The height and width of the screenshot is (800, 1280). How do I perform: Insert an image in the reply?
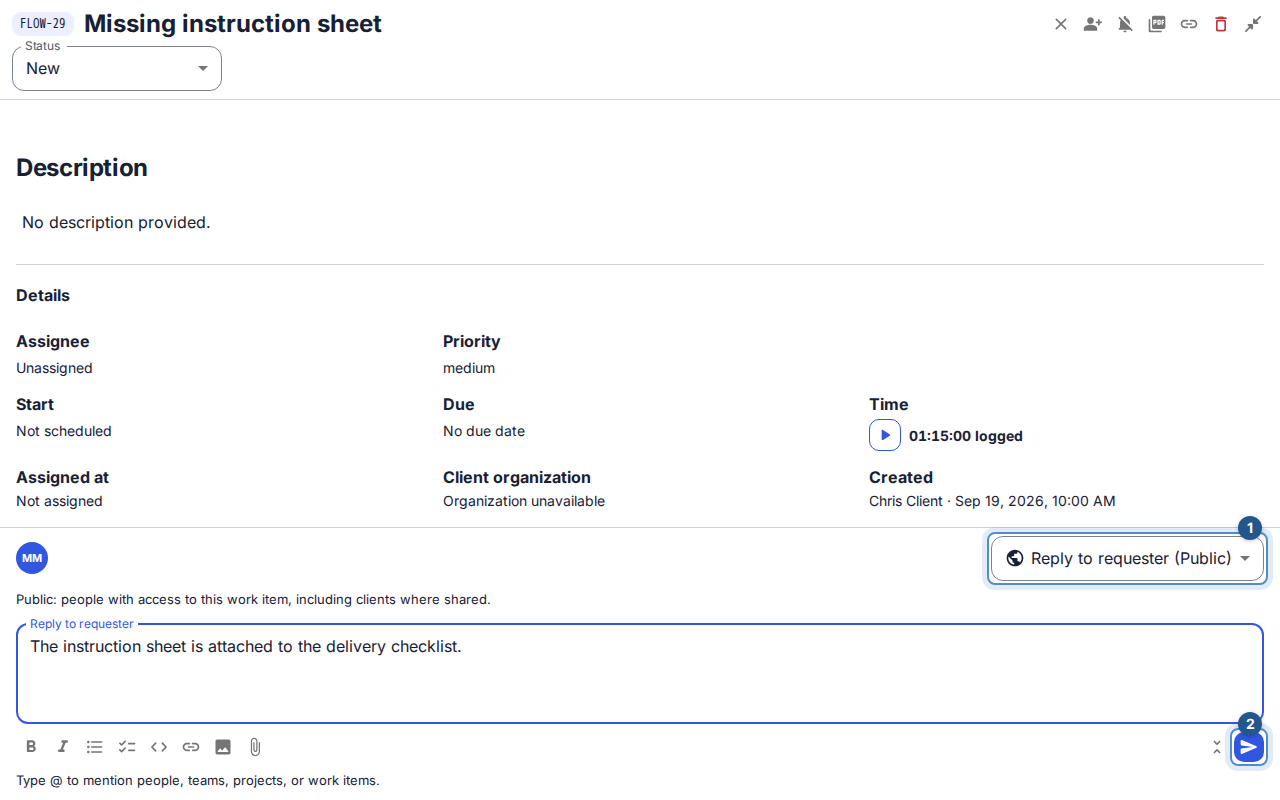point(223,746)
